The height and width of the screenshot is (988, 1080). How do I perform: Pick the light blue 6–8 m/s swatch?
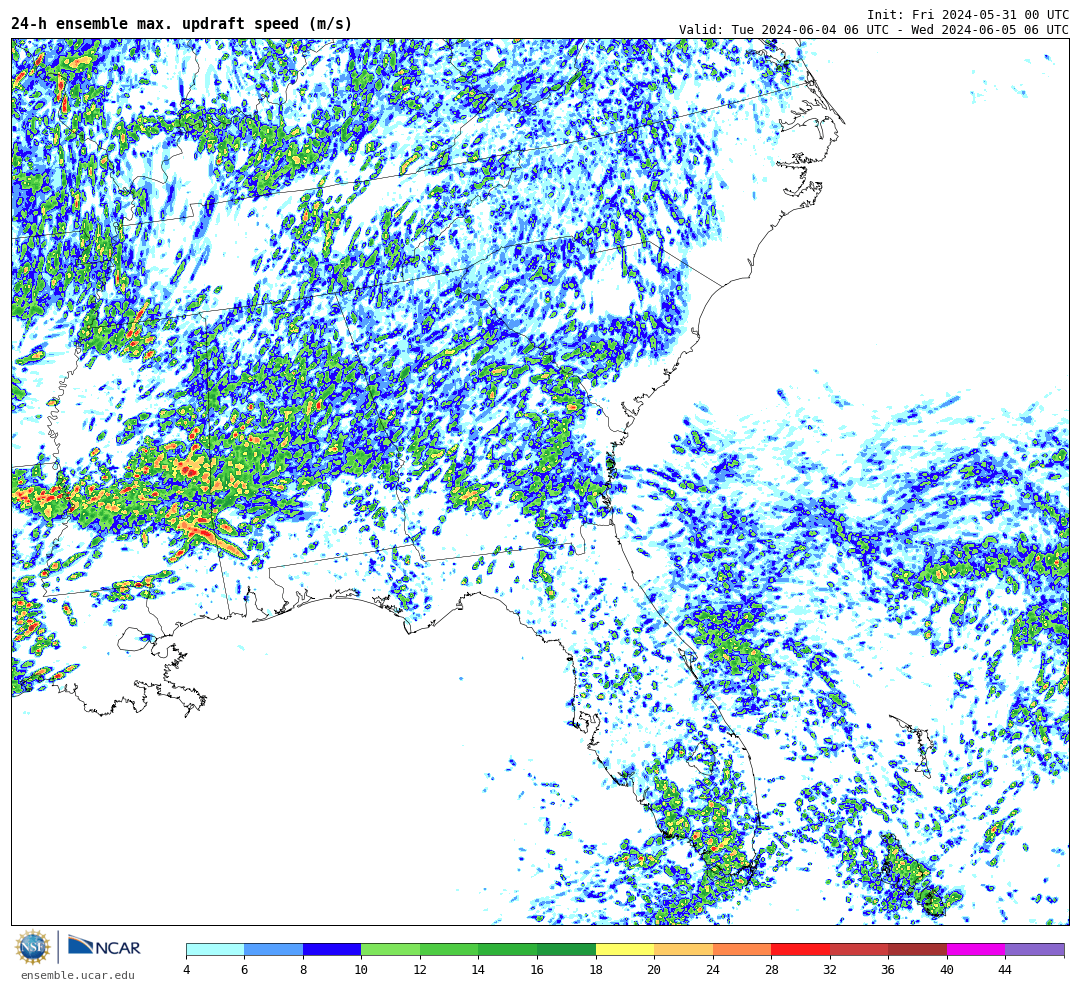(273, 949)
